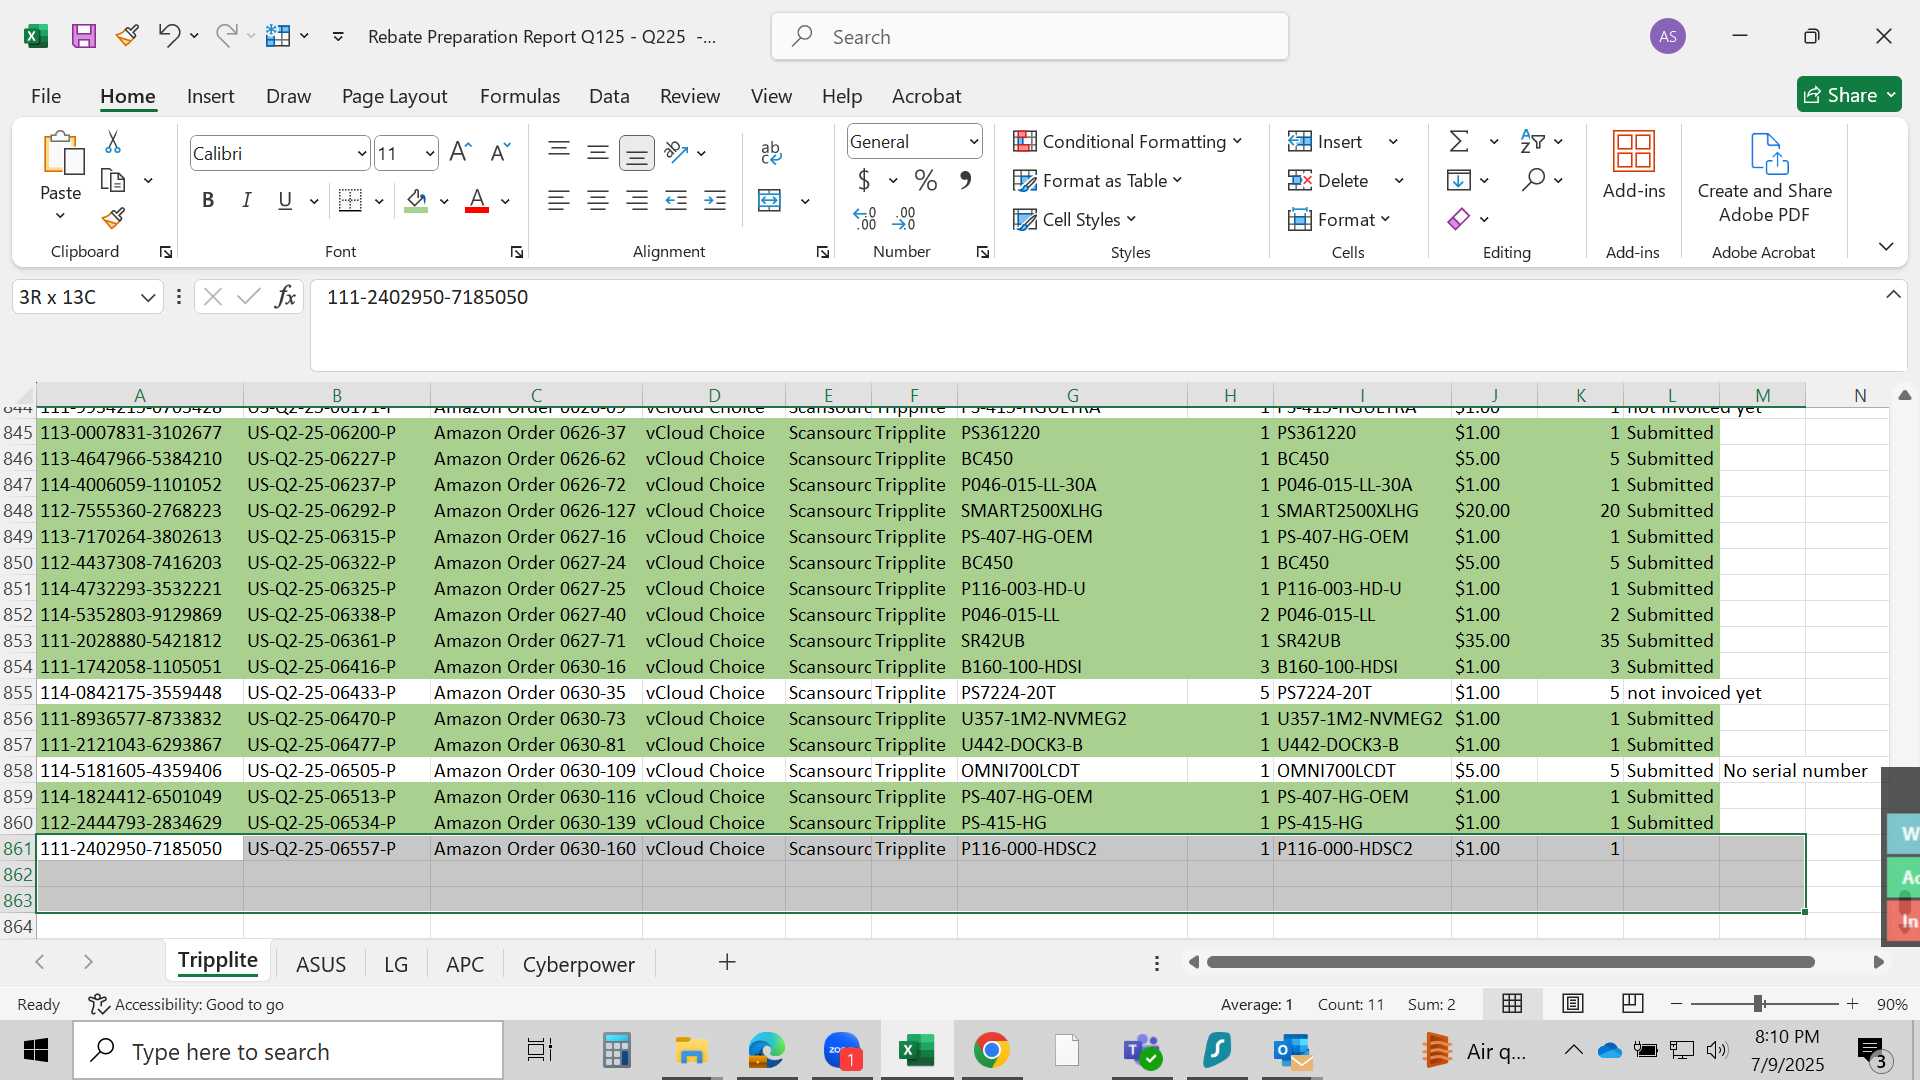
Task: Apply Accounting dollar format icon
Action: pyautogui.click(x=864, y=180)
